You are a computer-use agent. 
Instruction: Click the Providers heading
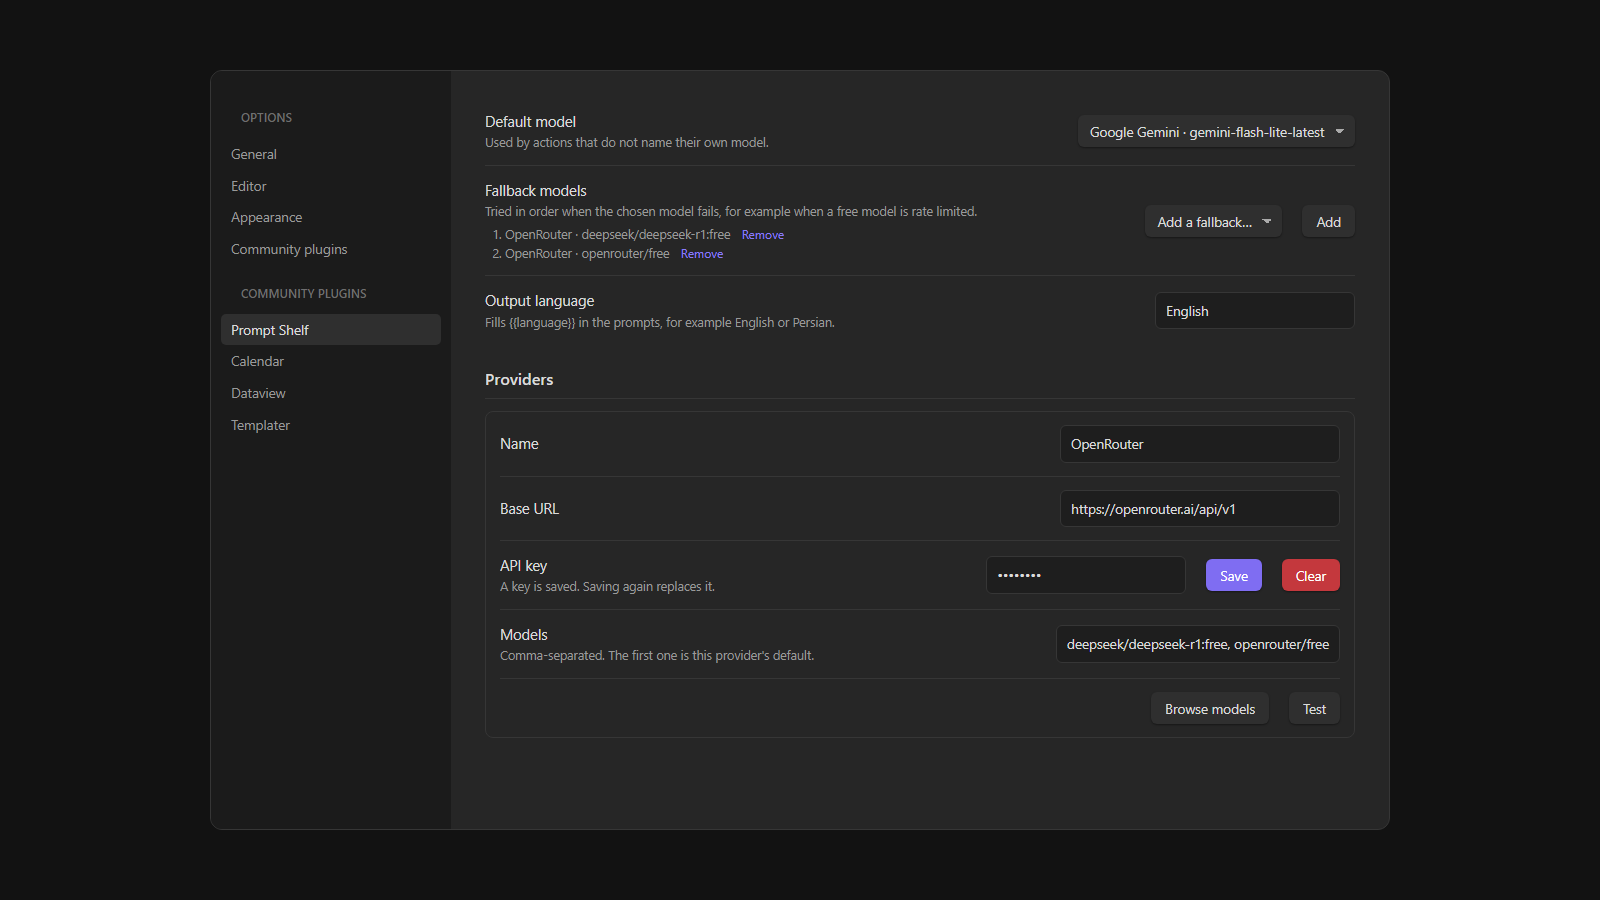pyautogui.click(x=519, y=380)
